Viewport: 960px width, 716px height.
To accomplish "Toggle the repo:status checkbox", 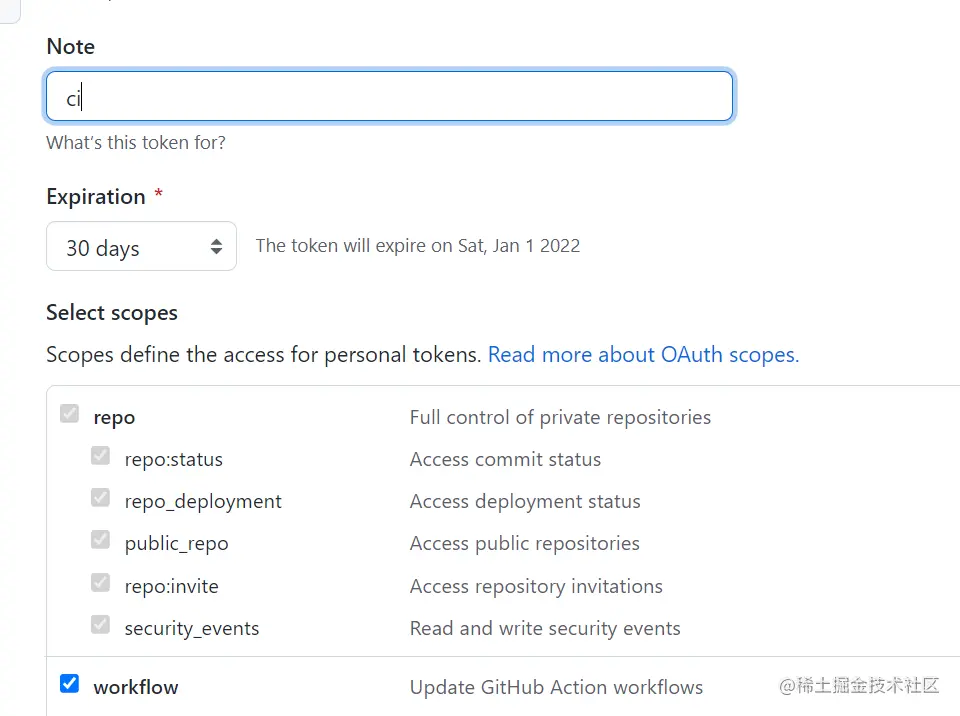I will click(100, 456).
